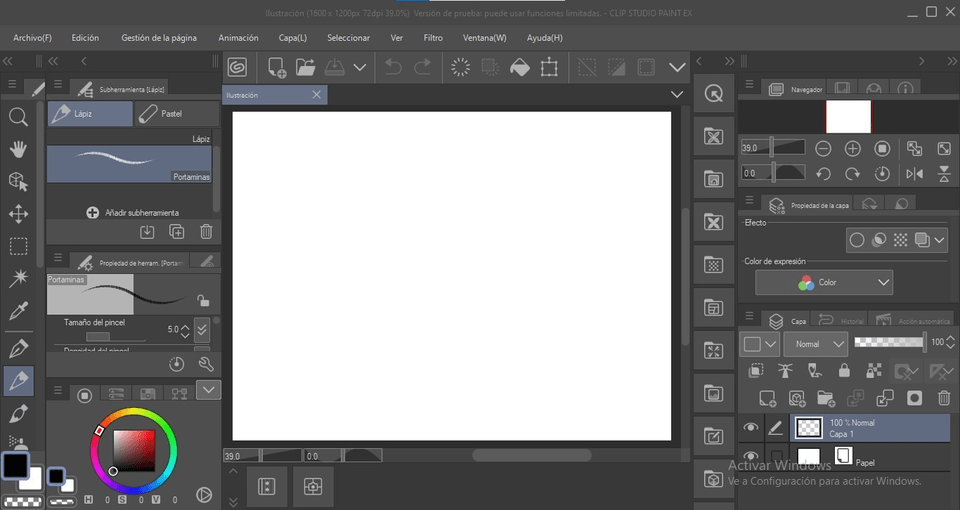Select the Zoom magnifier tool
Image resolution: width=960 pixels, height=510 pixels.
pos(18,116)
